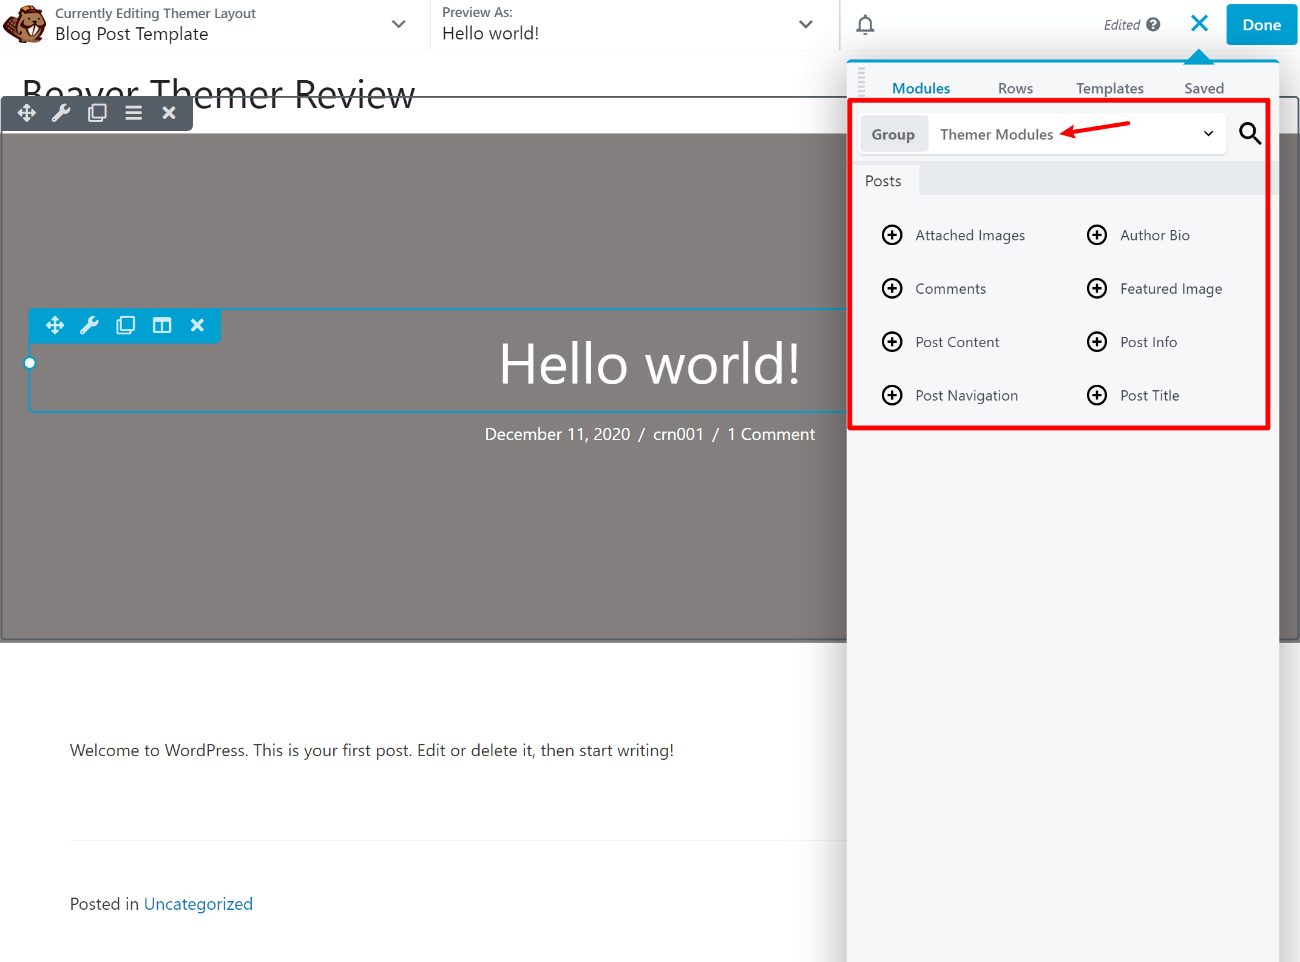The image size is (1300, 962).
Task: Add the Post Navigation module plus icon
Action: point(892,395)
